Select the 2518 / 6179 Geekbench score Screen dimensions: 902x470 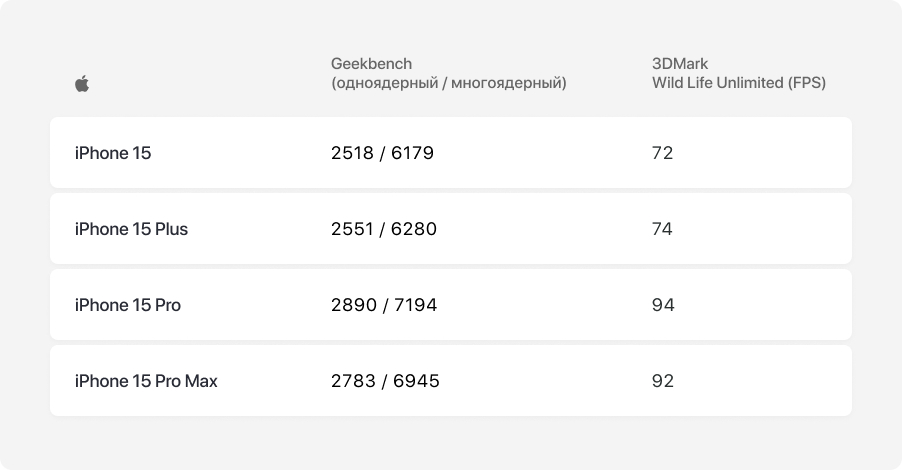[382, 153]
